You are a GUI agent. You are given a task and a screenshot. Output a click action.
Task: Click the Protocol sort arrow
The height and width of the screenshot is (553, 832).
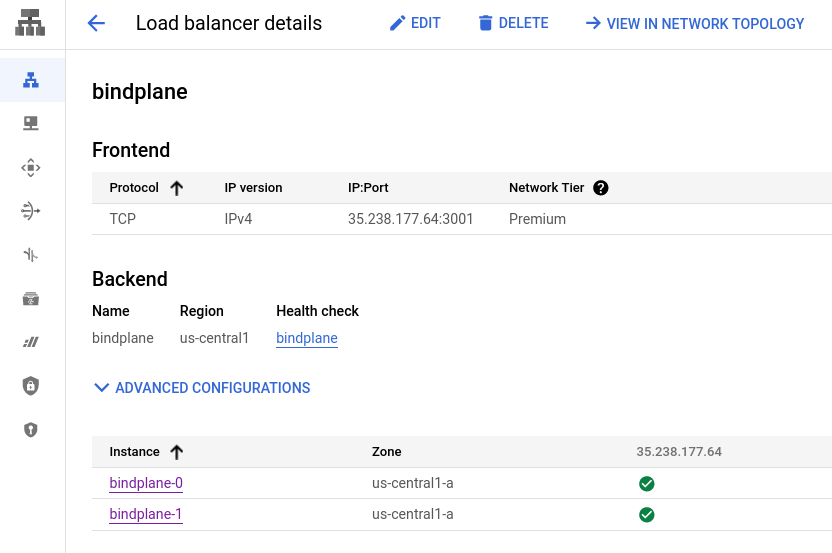pos(177,188)
